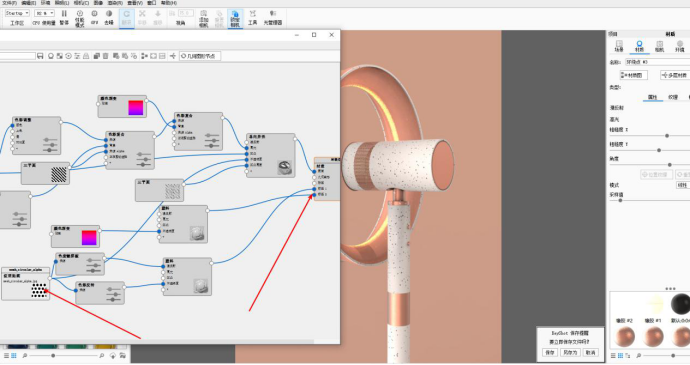This screenshot has width=690, height=365.
Task: Switch to the 纹理 sub-tab
Action: pos(673,97)
